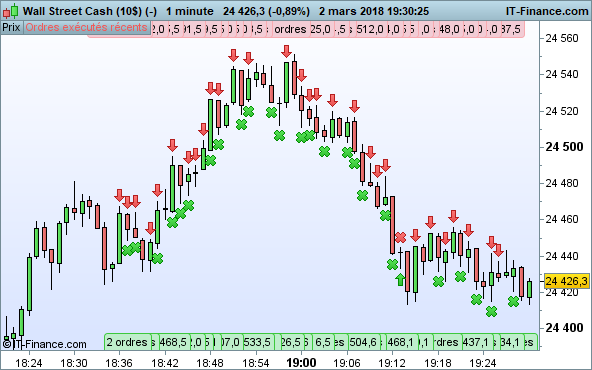The width and height of the screenshot is (592, 370).
Task: Click the red arrow just below the 24 500 level near 18:43
Action: (172, 145)
